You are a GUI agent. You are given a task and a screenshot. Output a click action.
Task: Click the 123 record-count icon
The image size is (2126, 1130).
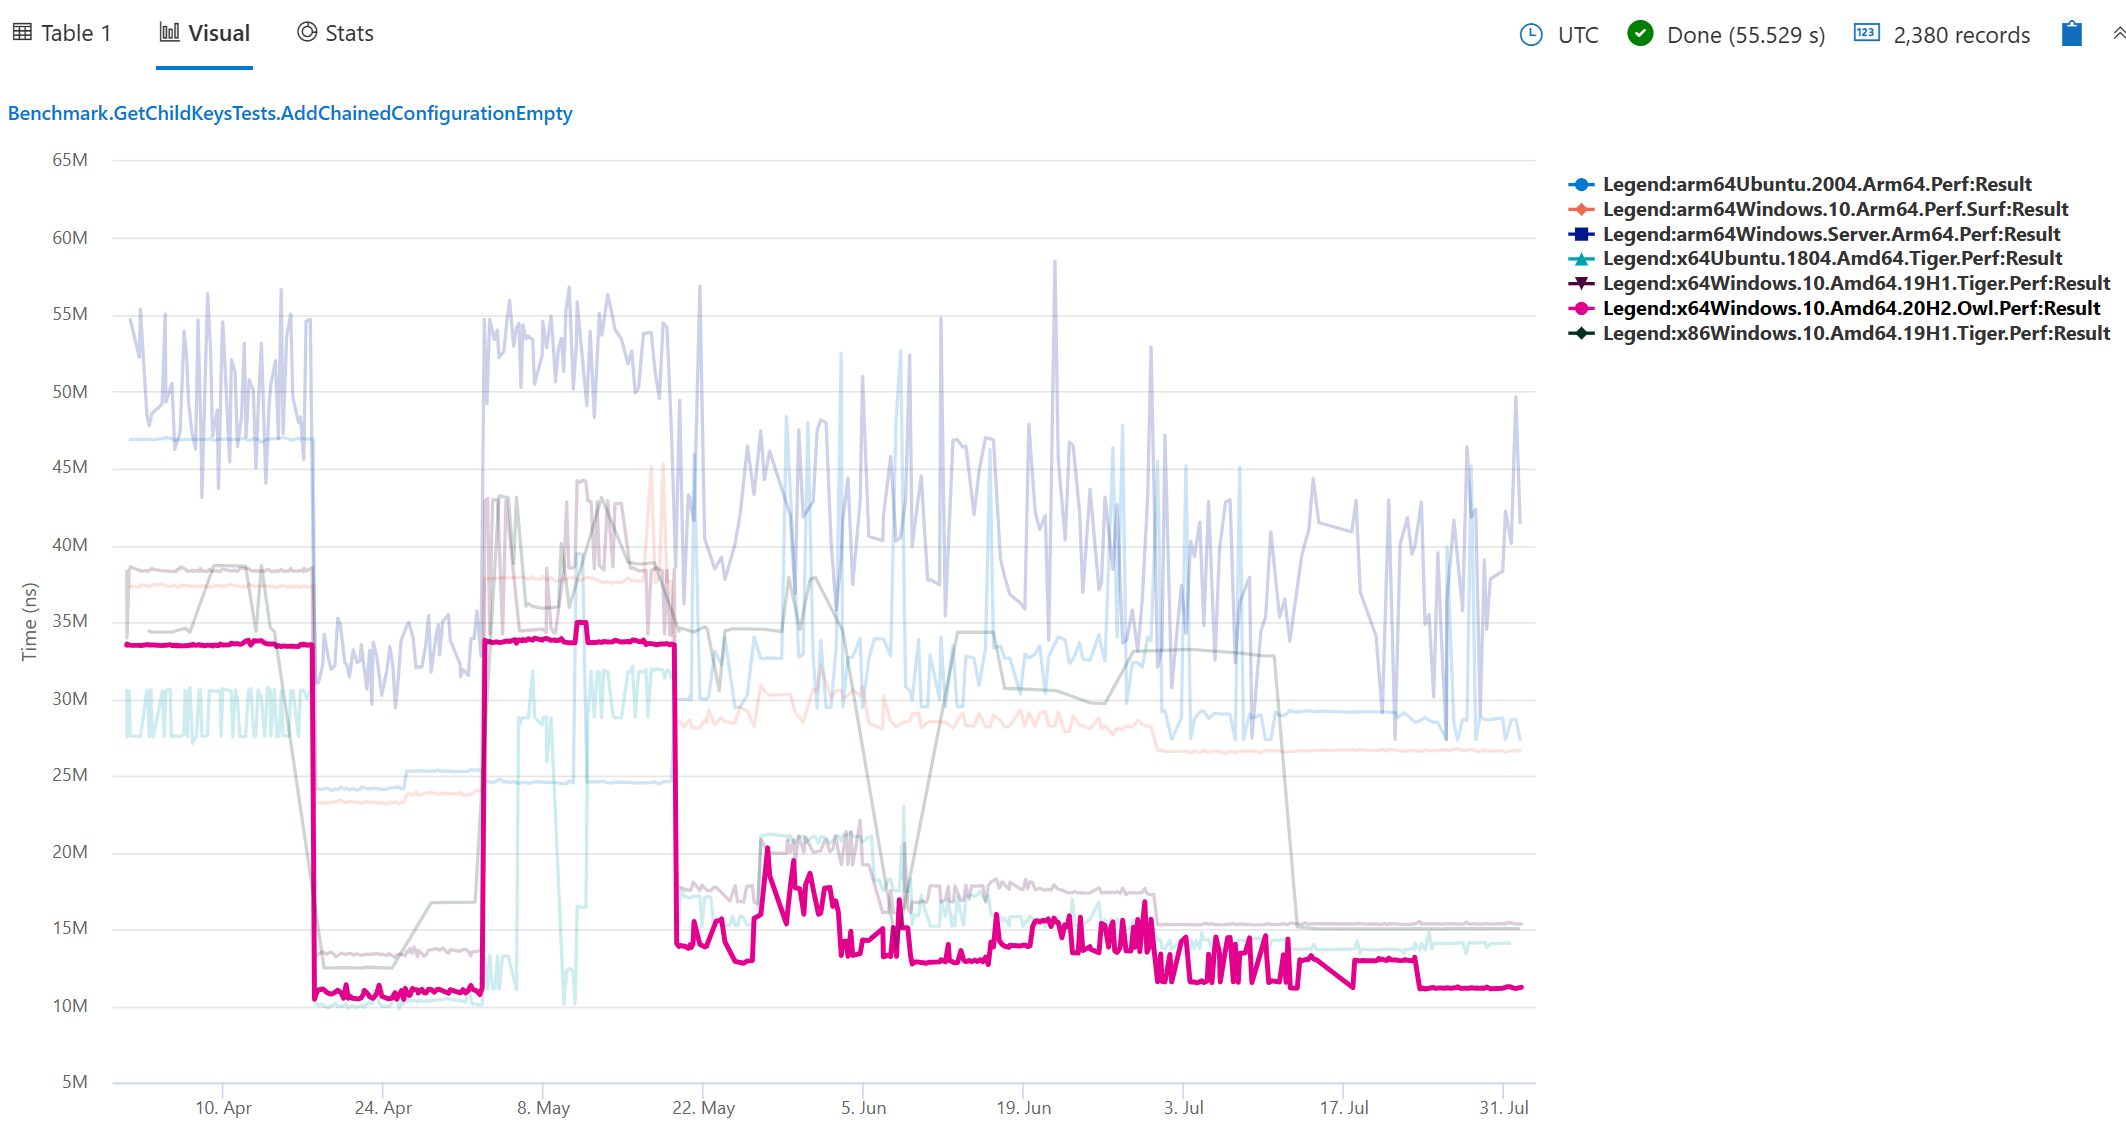(x=1866, y=33)
